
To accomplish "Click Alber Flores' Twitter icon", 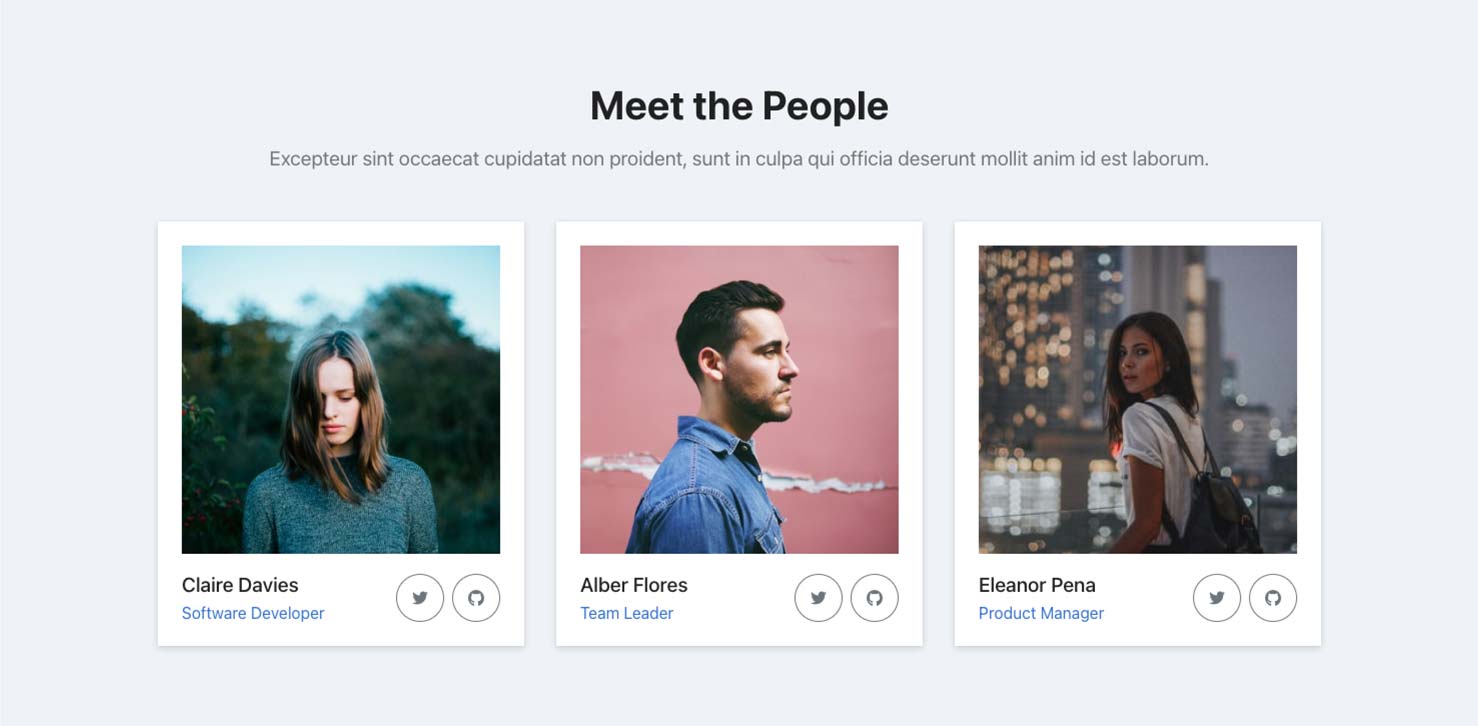I will (818, 598).
